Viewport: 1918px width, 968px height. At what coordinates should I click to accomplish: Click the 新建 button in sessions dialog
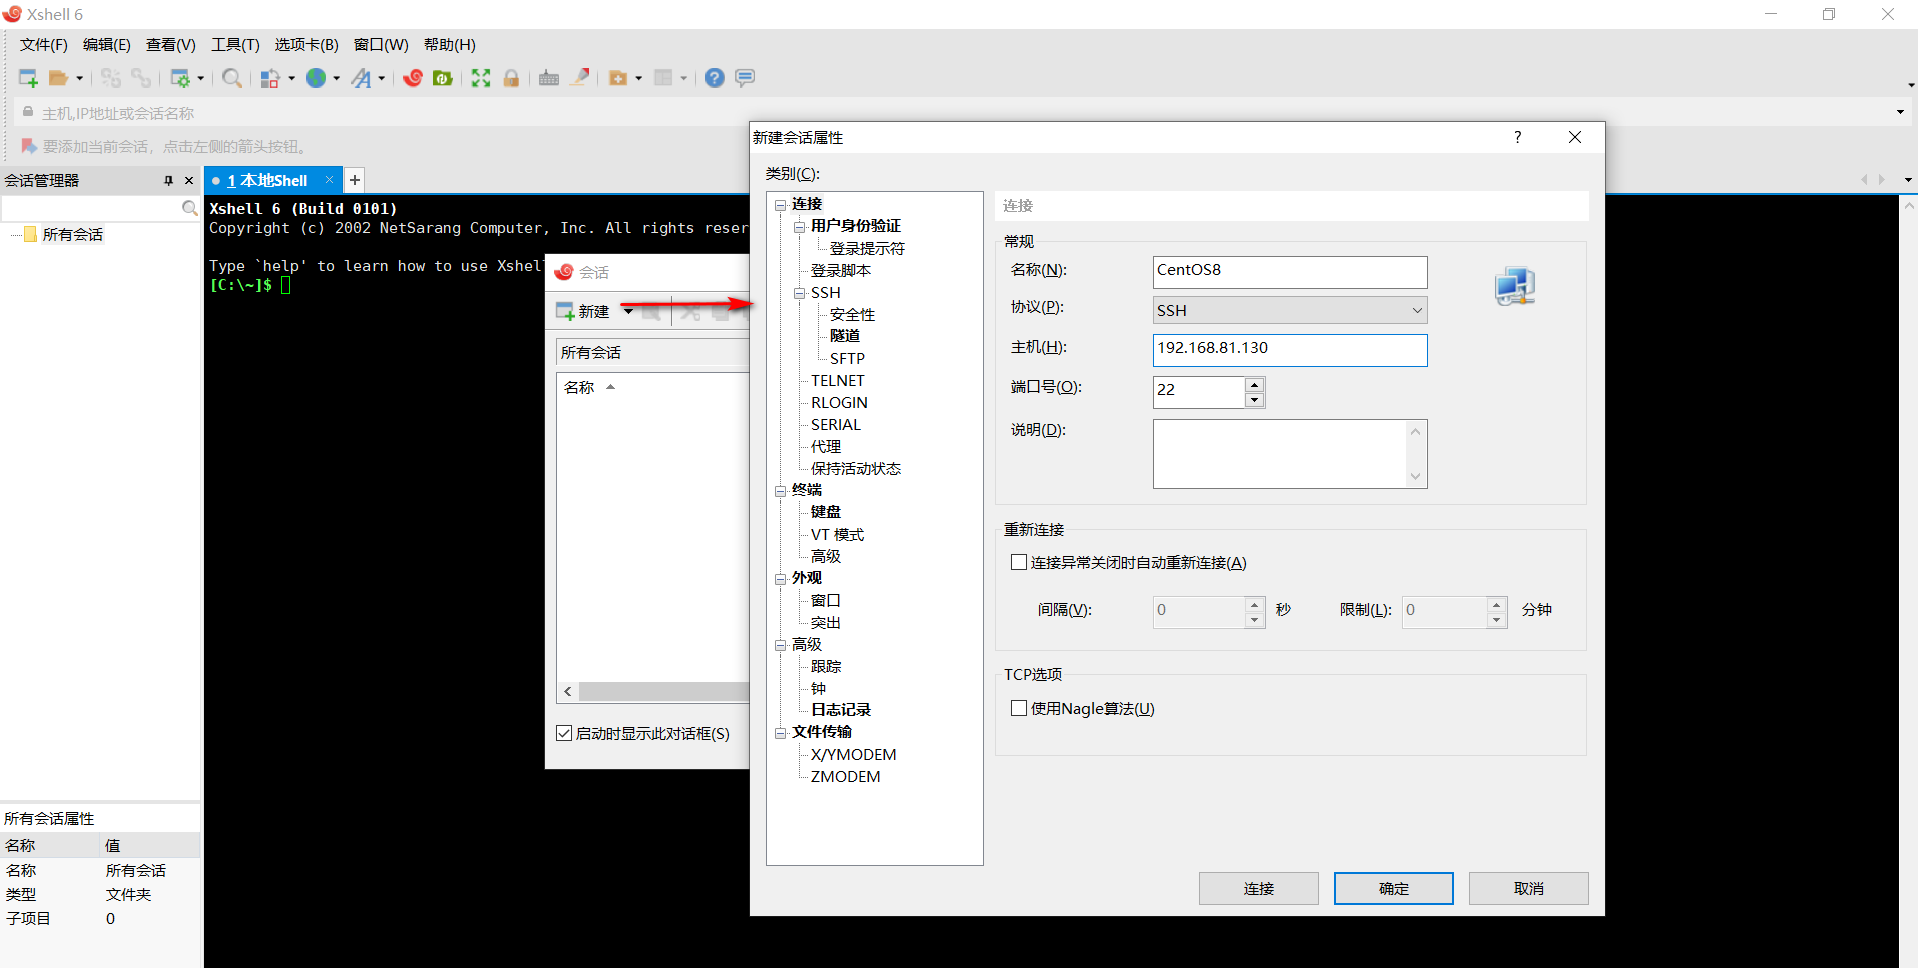coord(584,311)
